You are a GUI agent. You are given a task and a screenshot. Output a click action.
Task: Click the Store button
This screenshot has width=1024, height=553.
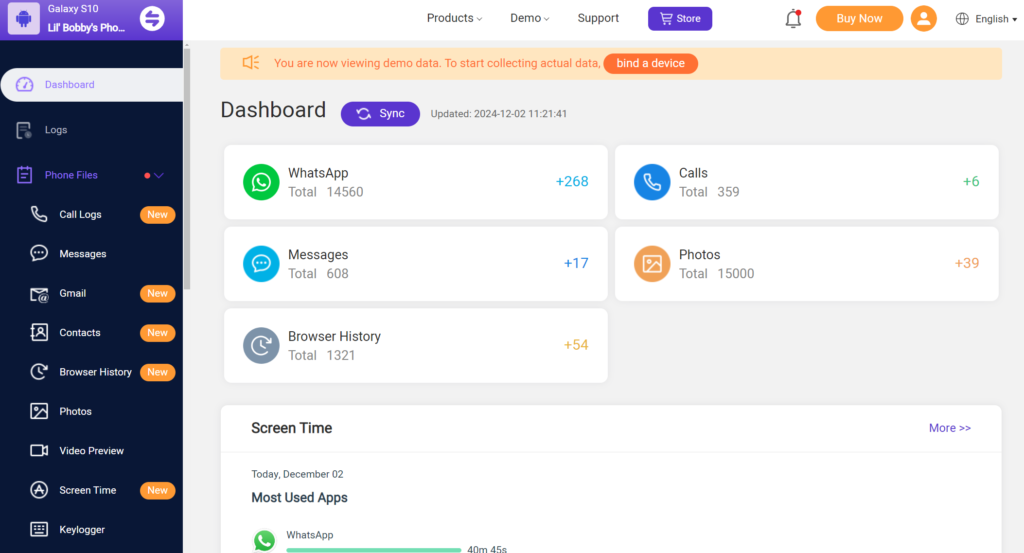tap(680, 18)
